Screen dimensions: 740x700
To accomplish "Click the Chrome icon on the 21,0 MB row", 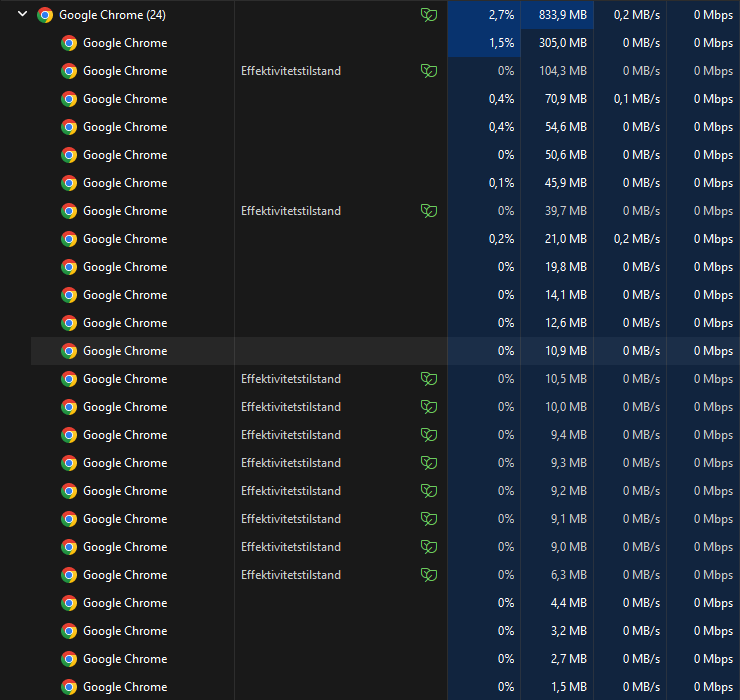I will pos(69,239).
